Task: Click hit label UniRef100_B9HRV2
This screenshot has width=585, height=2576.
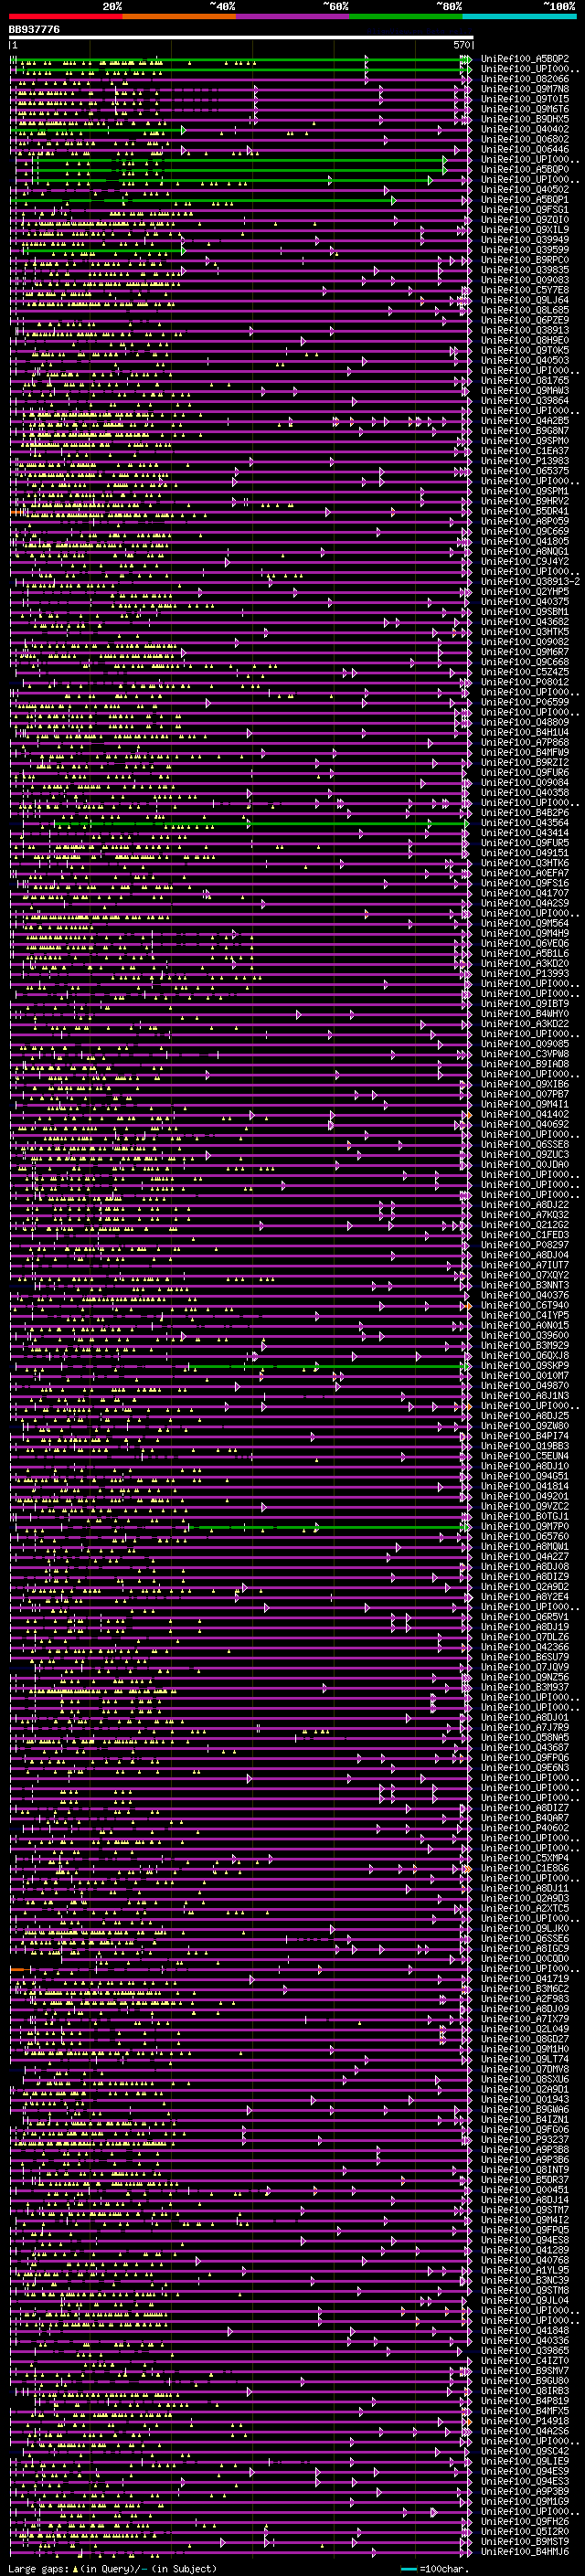Action: 525,502
